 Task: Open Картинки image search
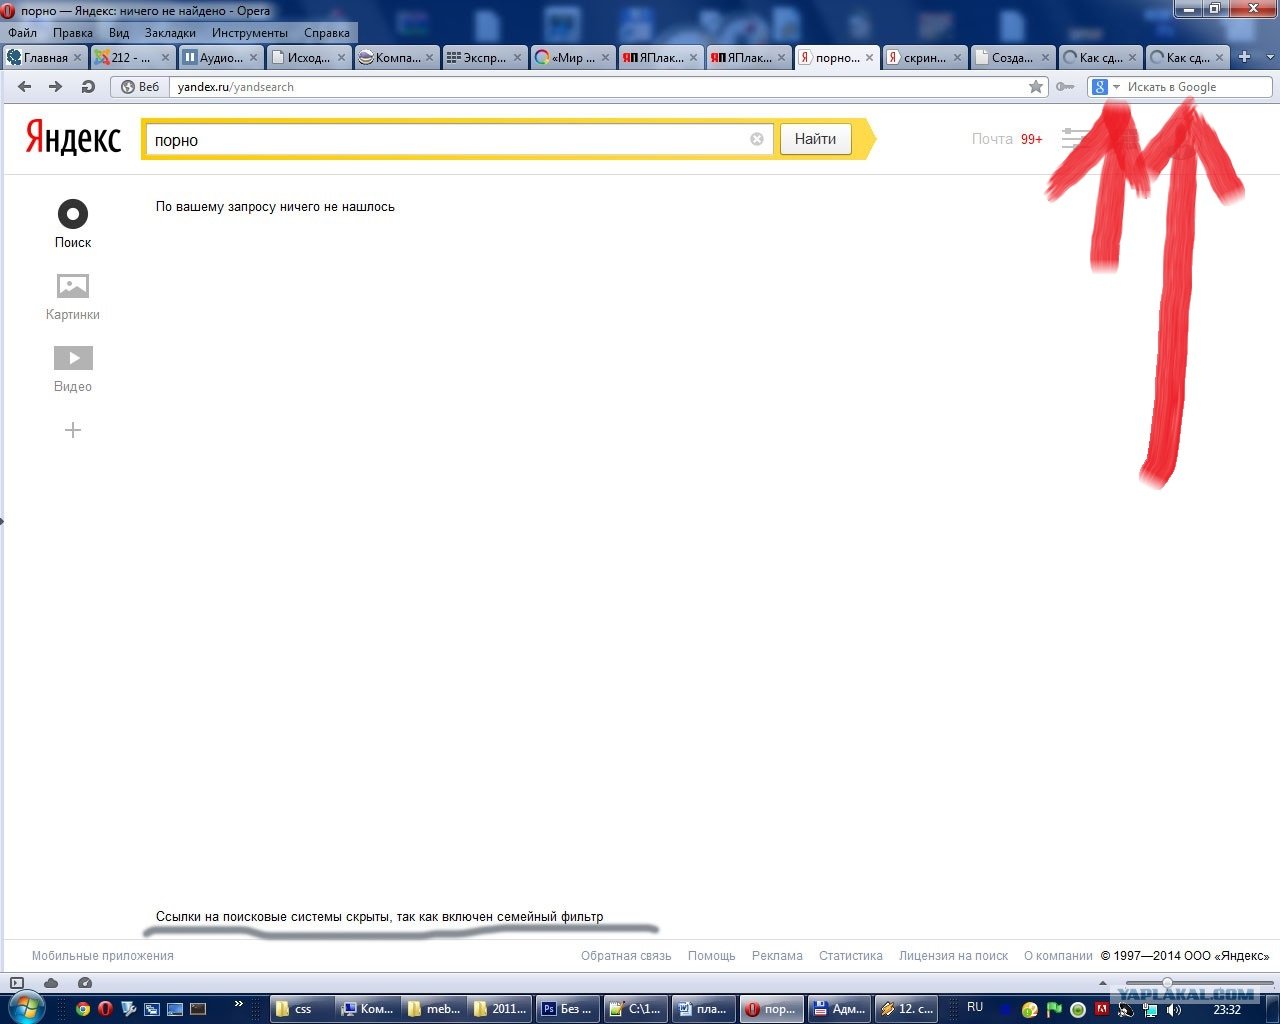click(x=73, y=297)
